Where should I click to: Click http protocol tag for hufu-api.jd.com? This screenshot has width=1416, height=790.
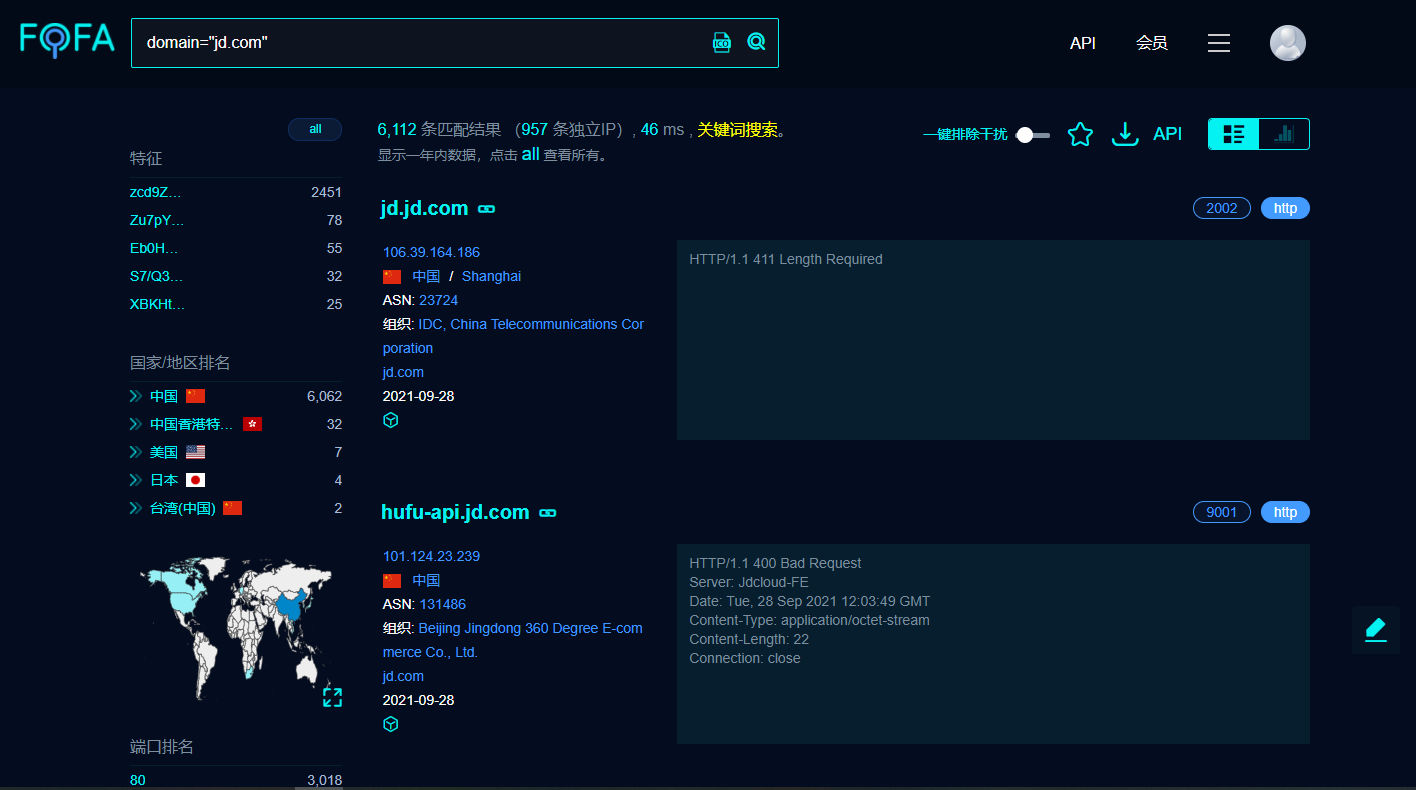(1285, 512)
